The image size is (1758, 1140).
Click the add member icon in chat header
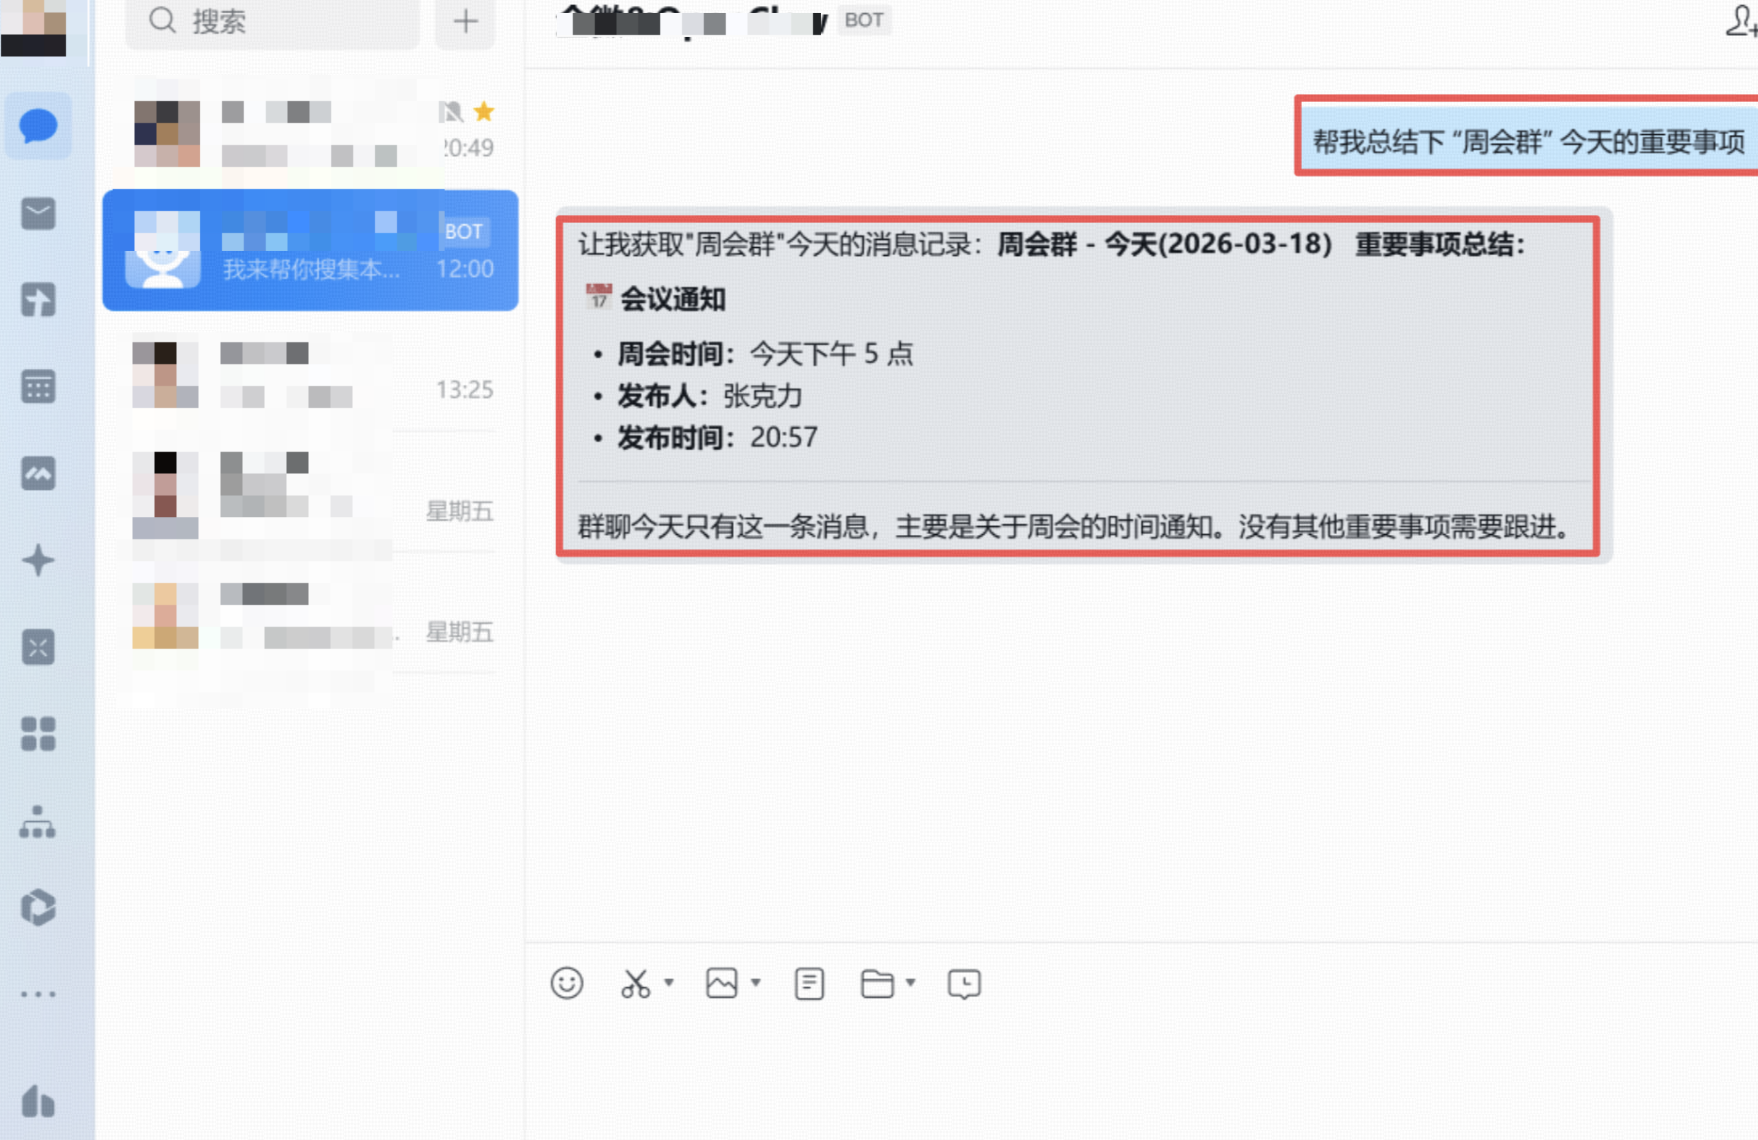[1741, 21]
